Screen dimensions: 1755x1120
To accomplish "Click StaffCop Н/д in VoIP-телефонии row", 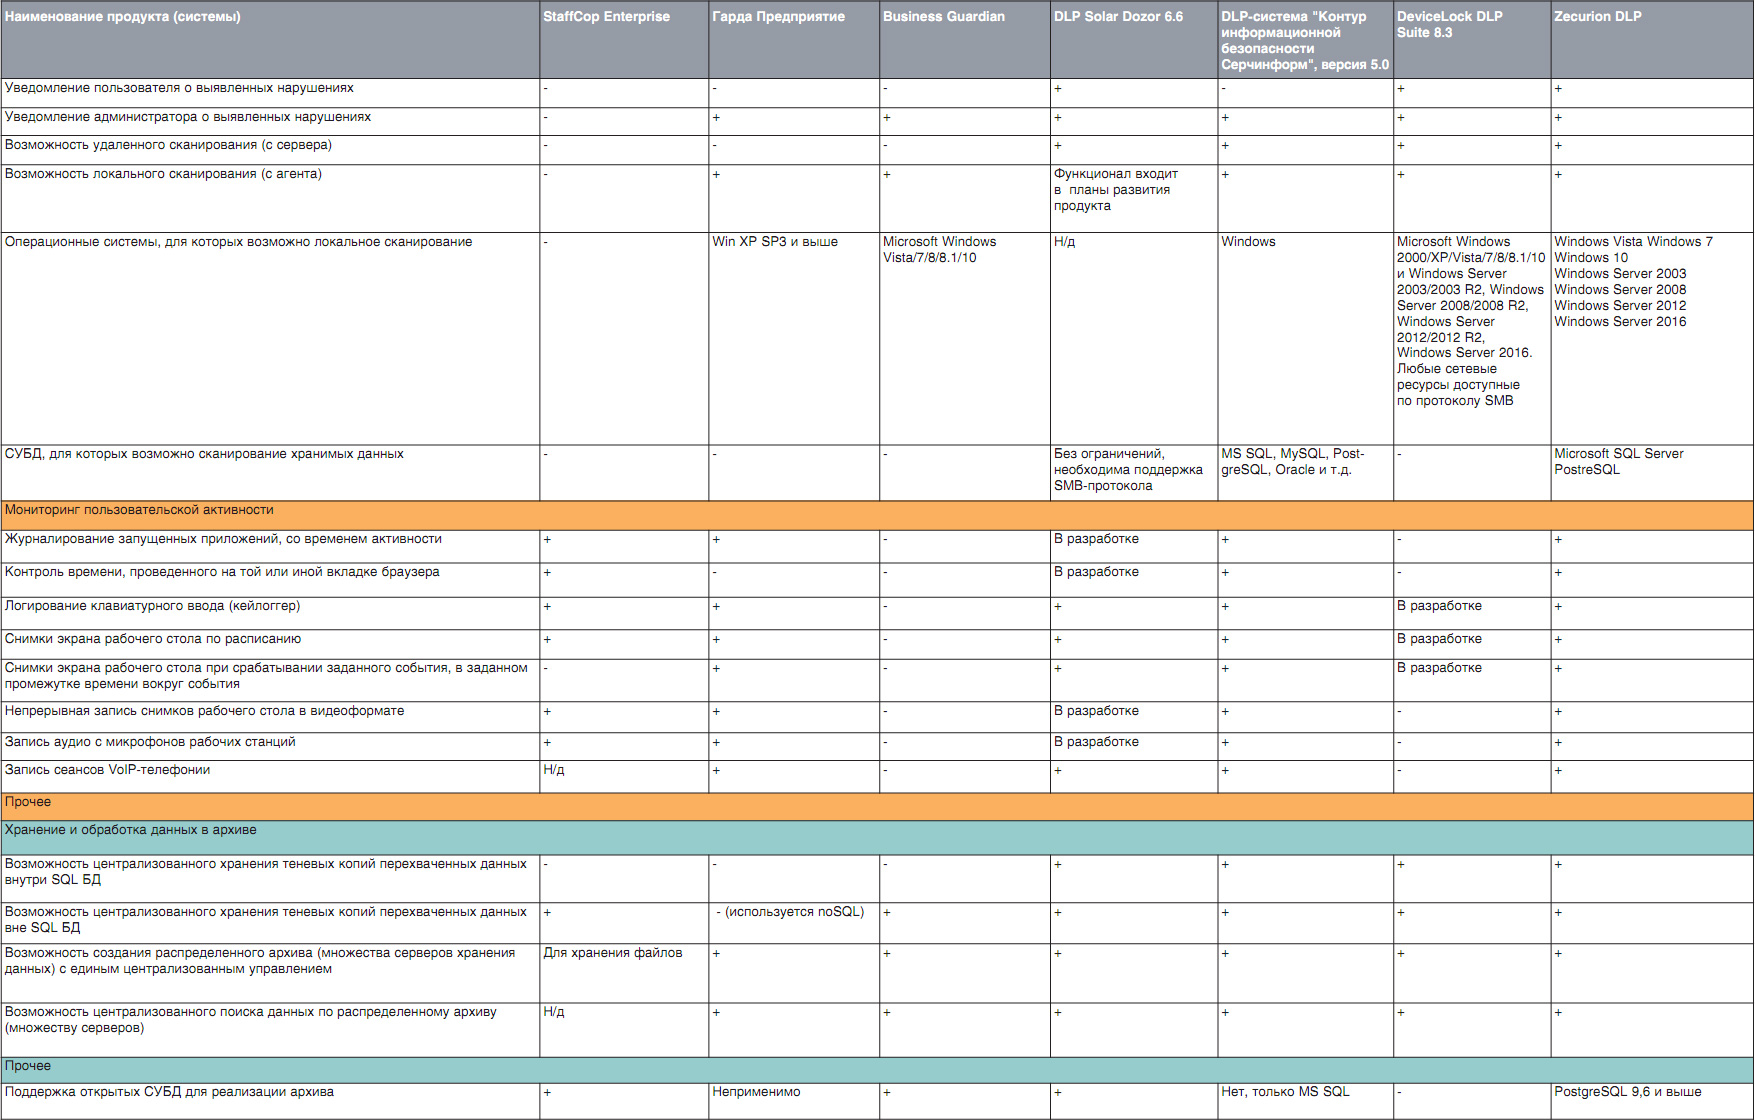I will pyautogui.click(x=624, y=777).
